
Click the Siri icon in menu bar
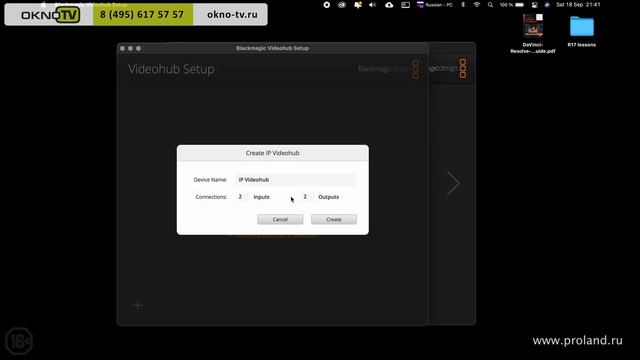coord(547,5)
